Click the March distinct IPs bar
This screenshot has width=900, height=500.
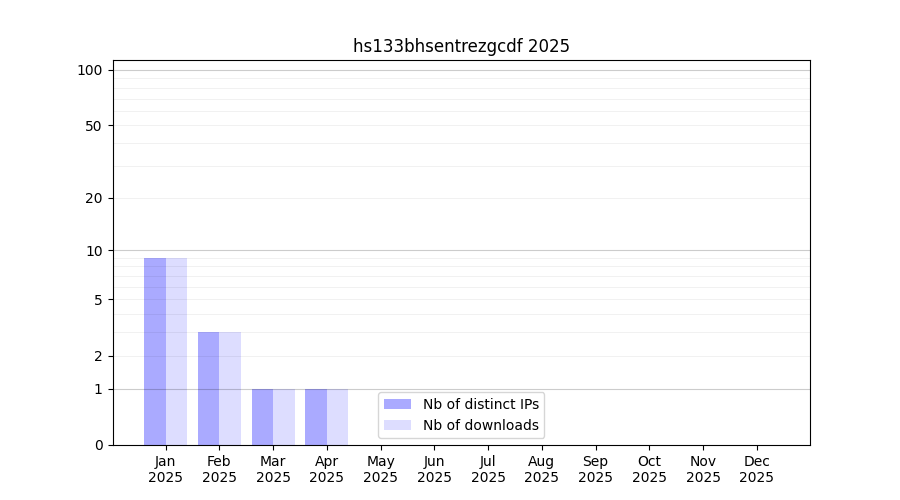[x=262, y=417]
